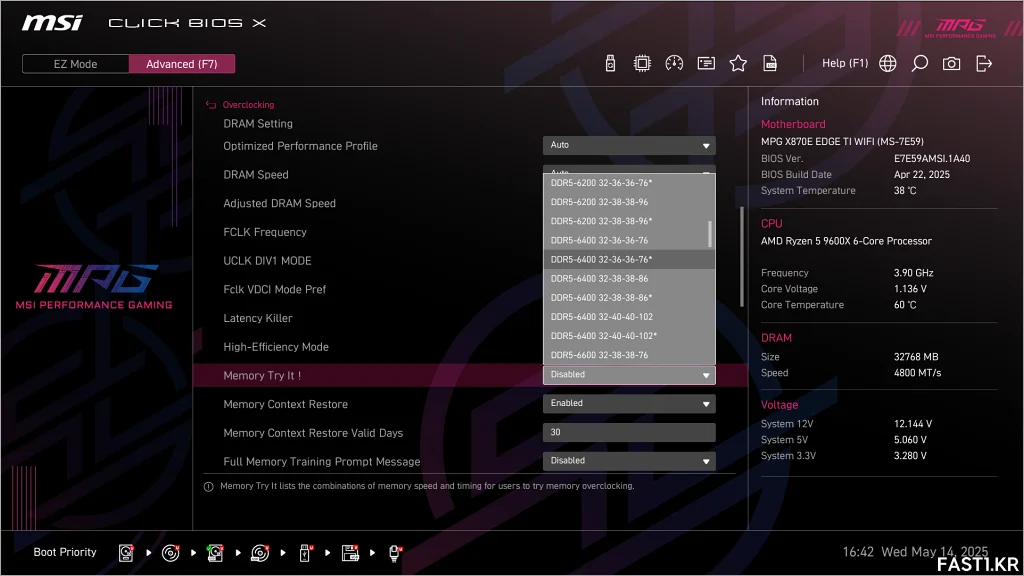Select USB optical disc boot device icon
The height and width of the screenshot is (576, 1024).
coord(260,552)
